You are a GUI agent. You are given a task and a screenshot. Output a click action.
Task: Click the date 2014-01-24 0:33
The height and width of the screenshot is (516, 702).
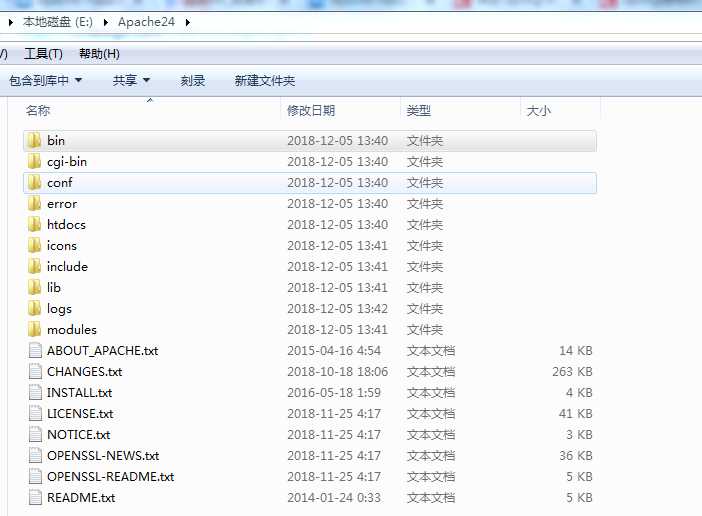[334, 498]
